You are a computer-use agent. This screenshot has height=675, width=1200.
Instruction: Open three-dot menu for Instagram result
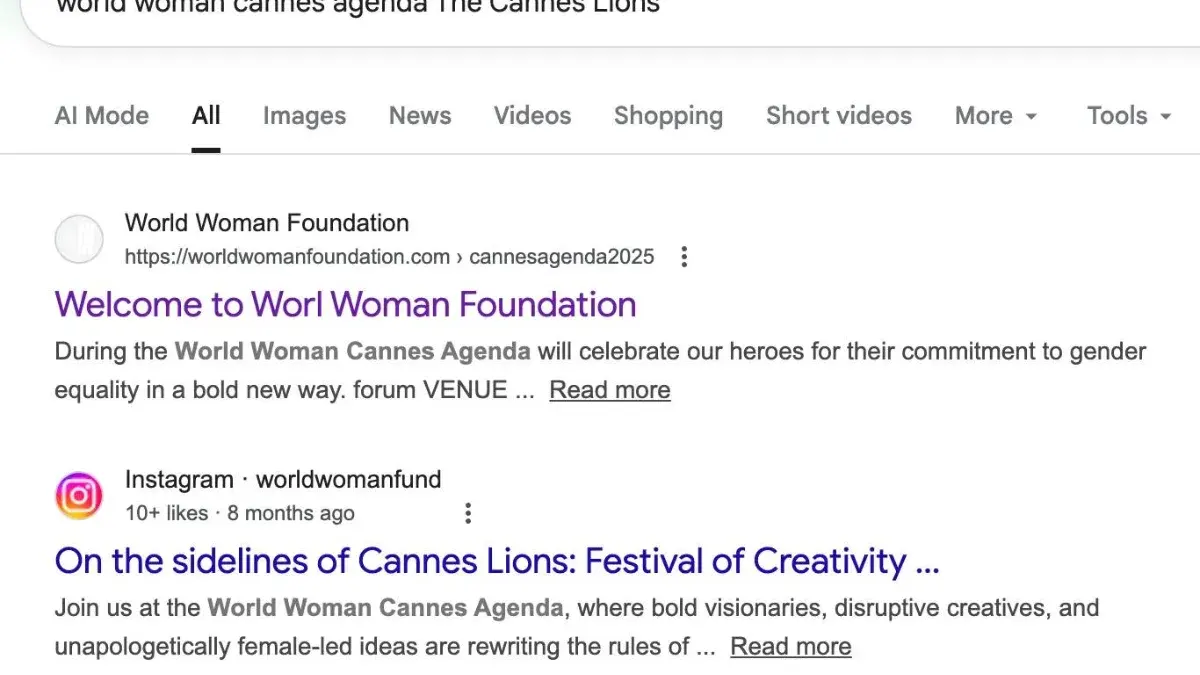coord(467,514)
